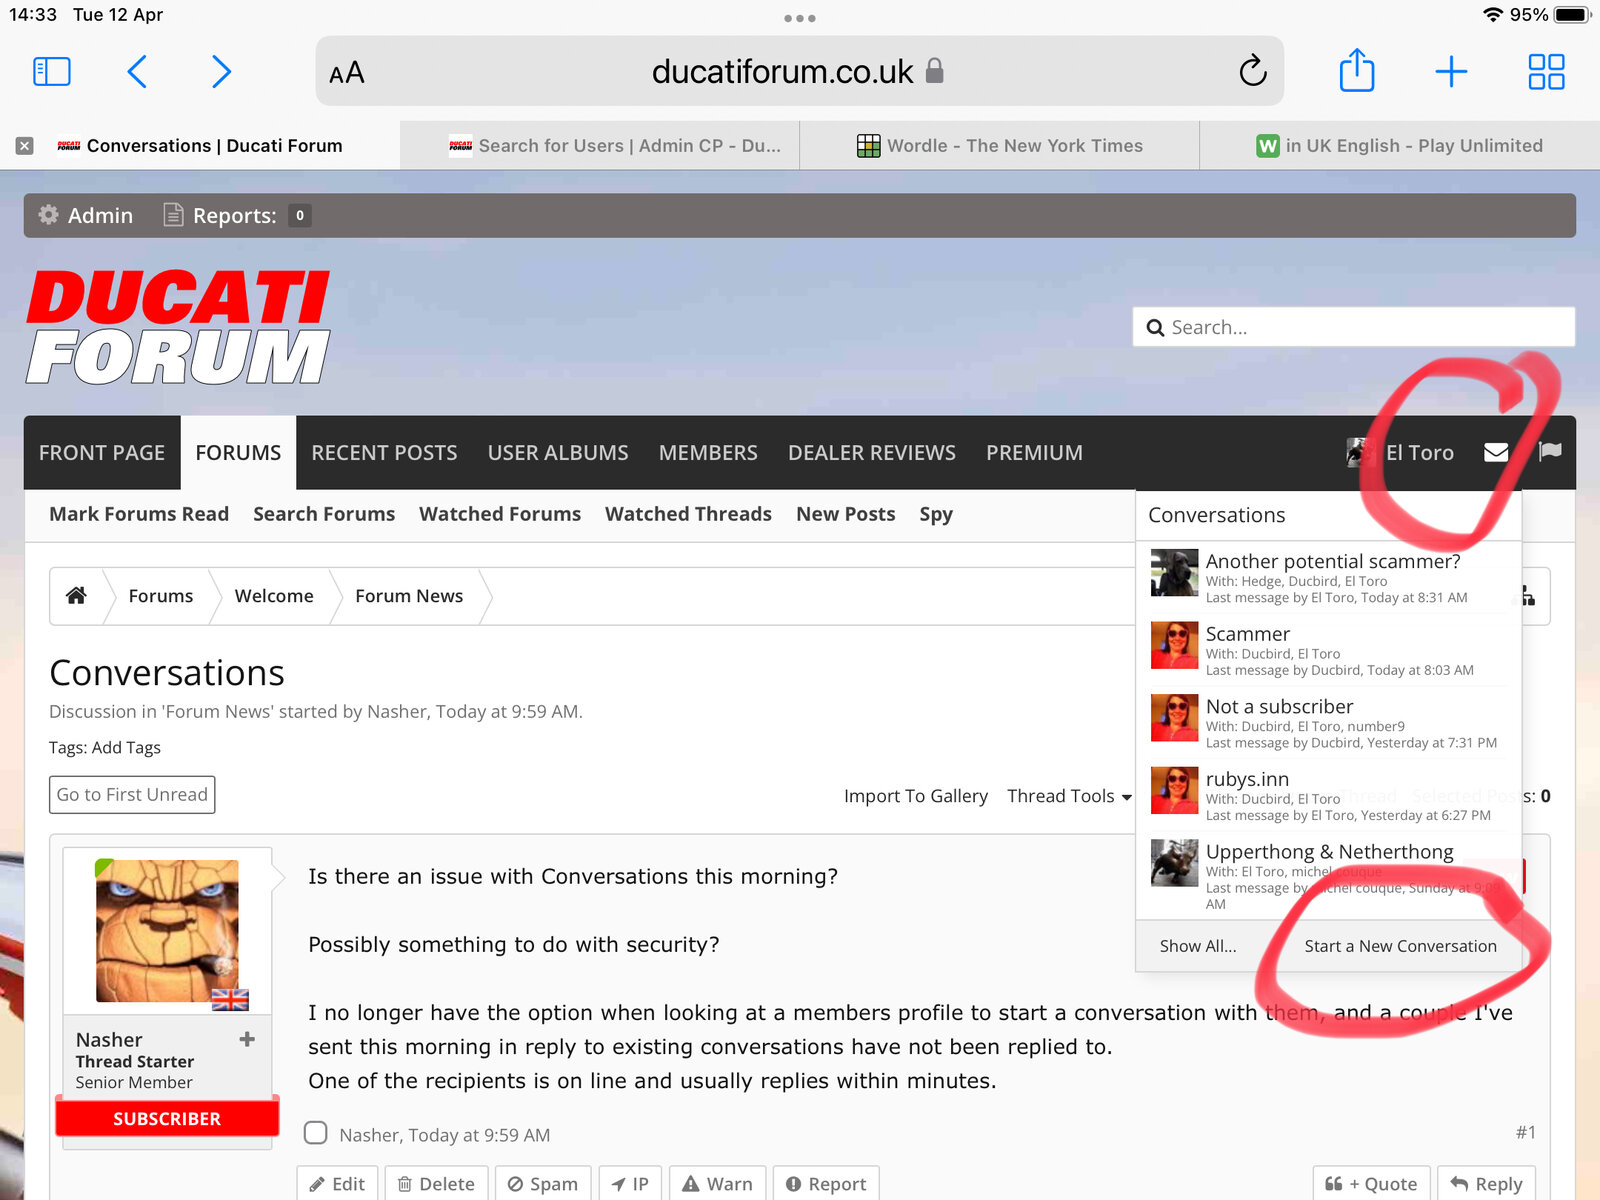Image resolution: width=1600 pixels, height=1200 pixels.
Task: Open the Safari share sheet icon
Action: pos(1357,70)
